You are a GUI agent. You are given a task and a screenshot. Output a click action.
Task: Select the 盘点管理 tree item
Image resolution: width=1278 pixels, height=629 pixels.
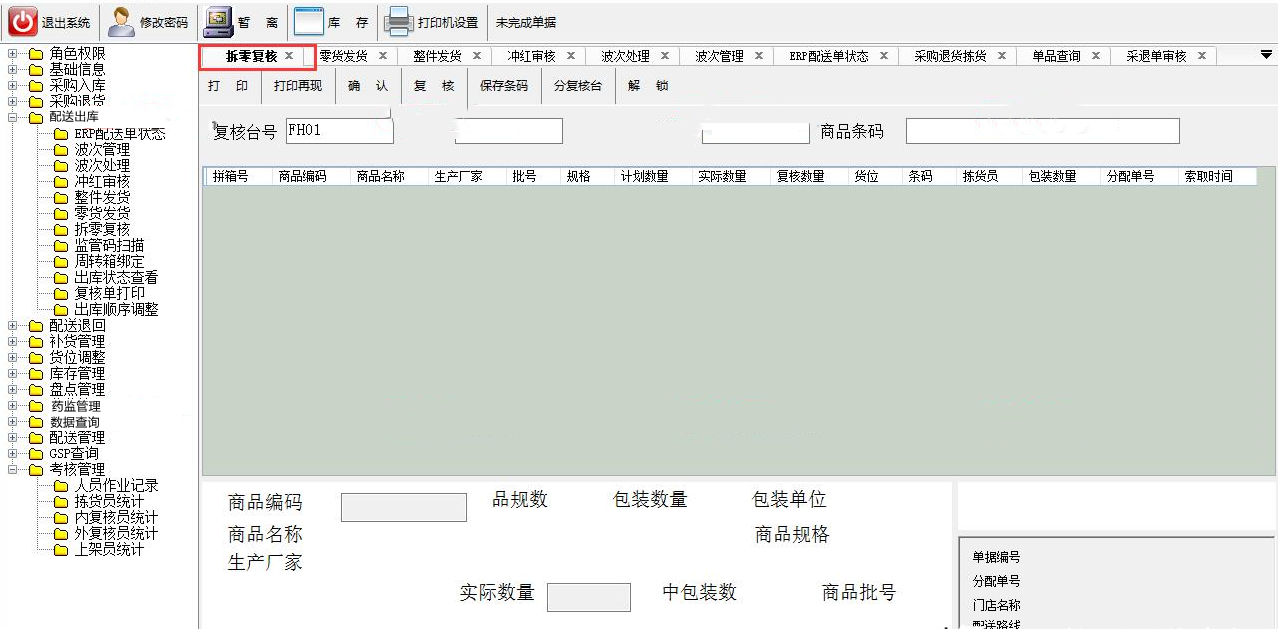77,389
